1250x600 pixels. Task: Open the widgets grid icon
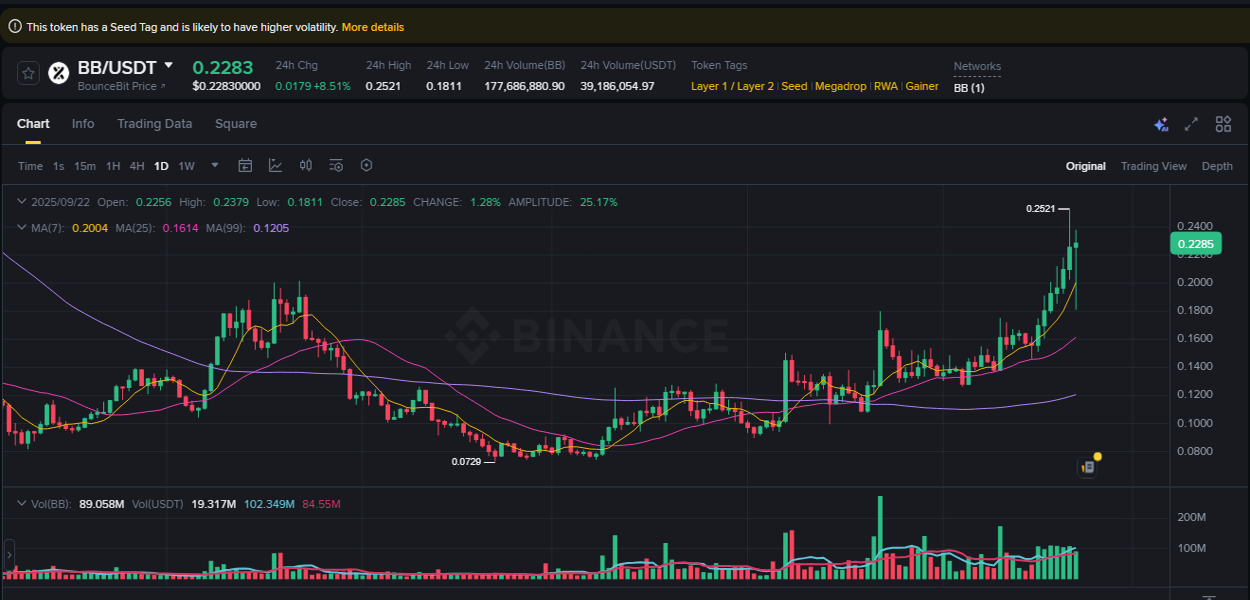pyautogui.click(x=1223, y=124)
